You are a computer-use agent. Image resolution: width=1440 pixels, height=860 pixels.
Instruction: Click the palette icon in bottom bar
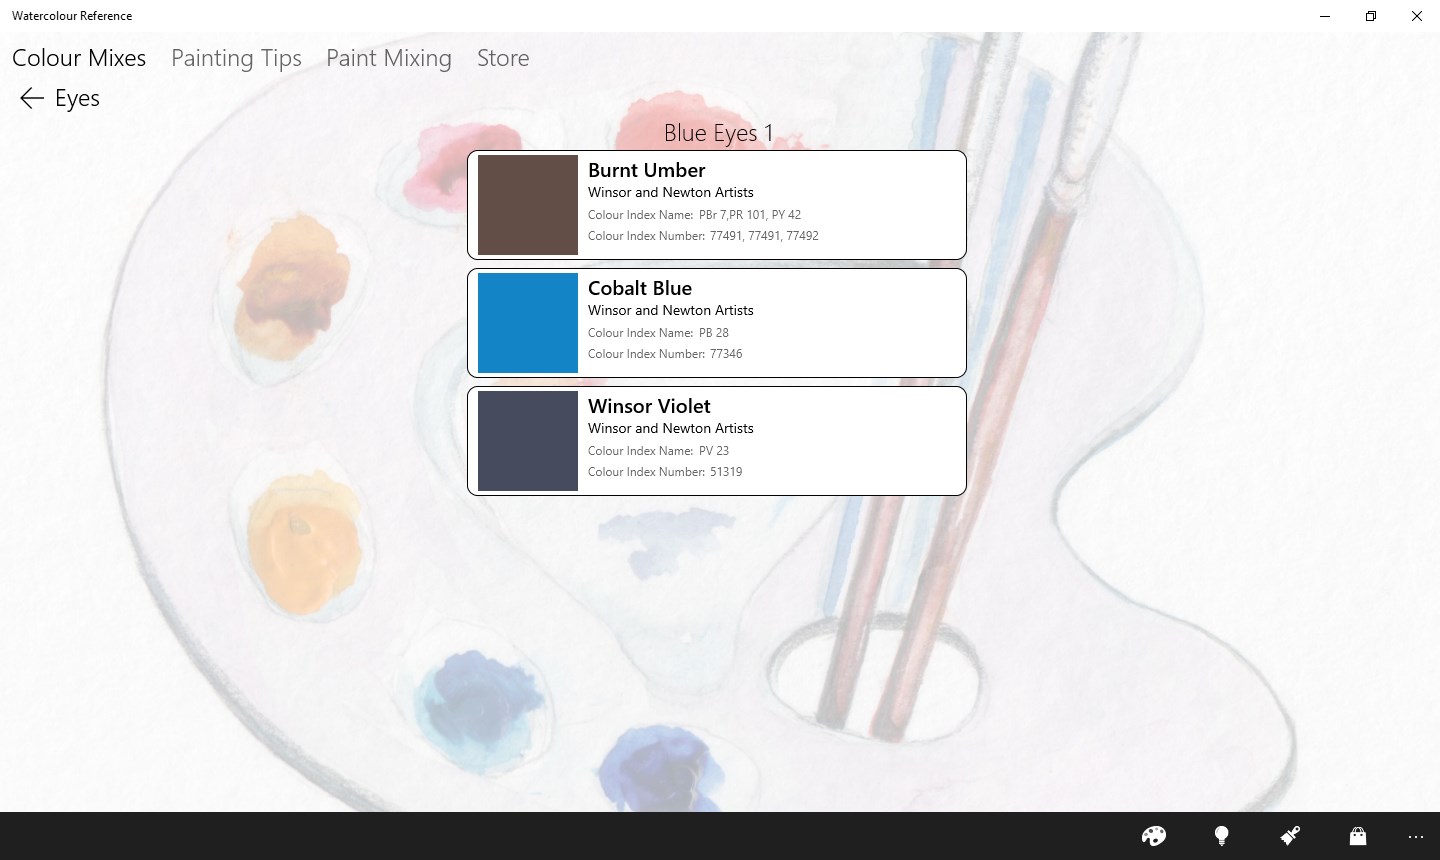[1153, 836]
